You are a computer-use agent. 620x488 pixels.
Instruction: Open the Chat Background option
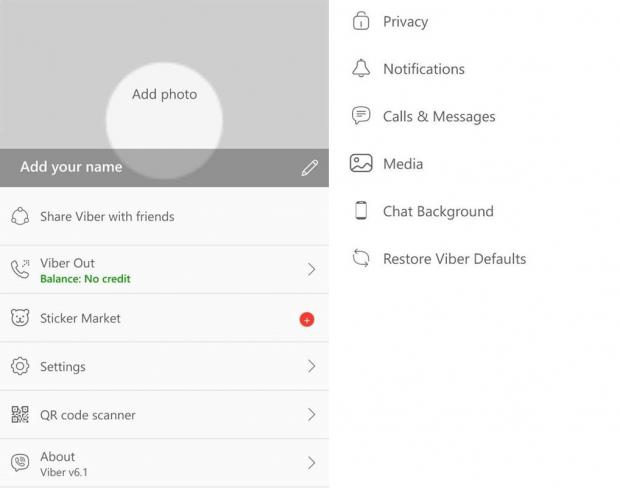pos(437,212)
